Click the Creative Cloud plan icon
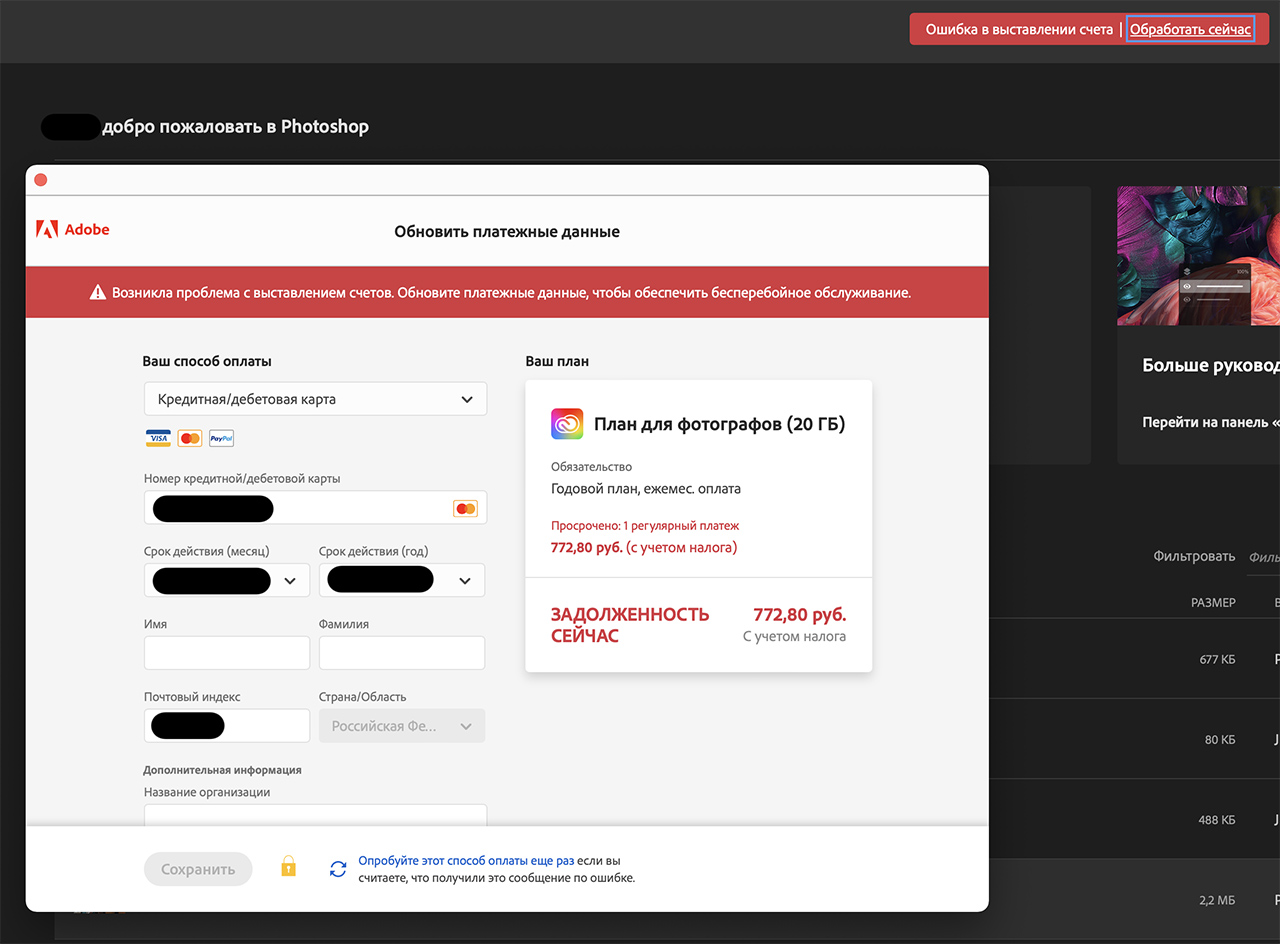1280x944 pixels. tap(567, 424)
